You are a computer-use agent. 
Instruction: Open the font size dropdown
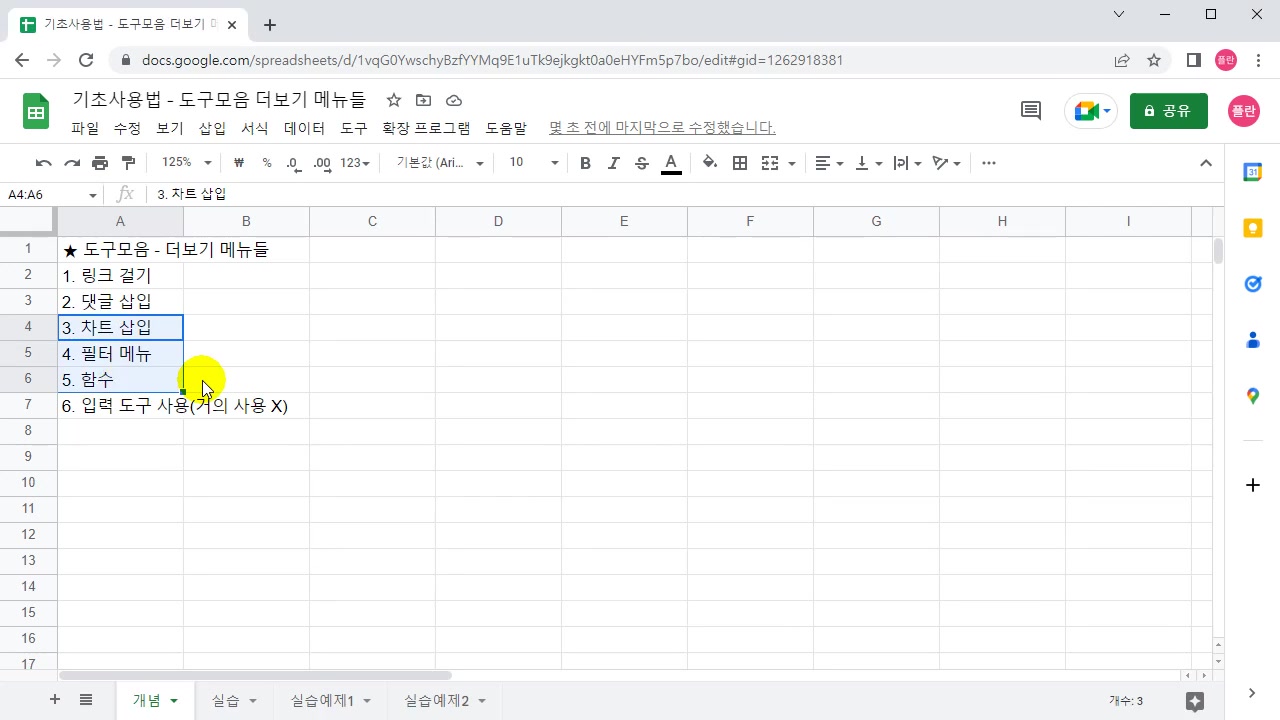pyautogui.click(x=553, y=162)
